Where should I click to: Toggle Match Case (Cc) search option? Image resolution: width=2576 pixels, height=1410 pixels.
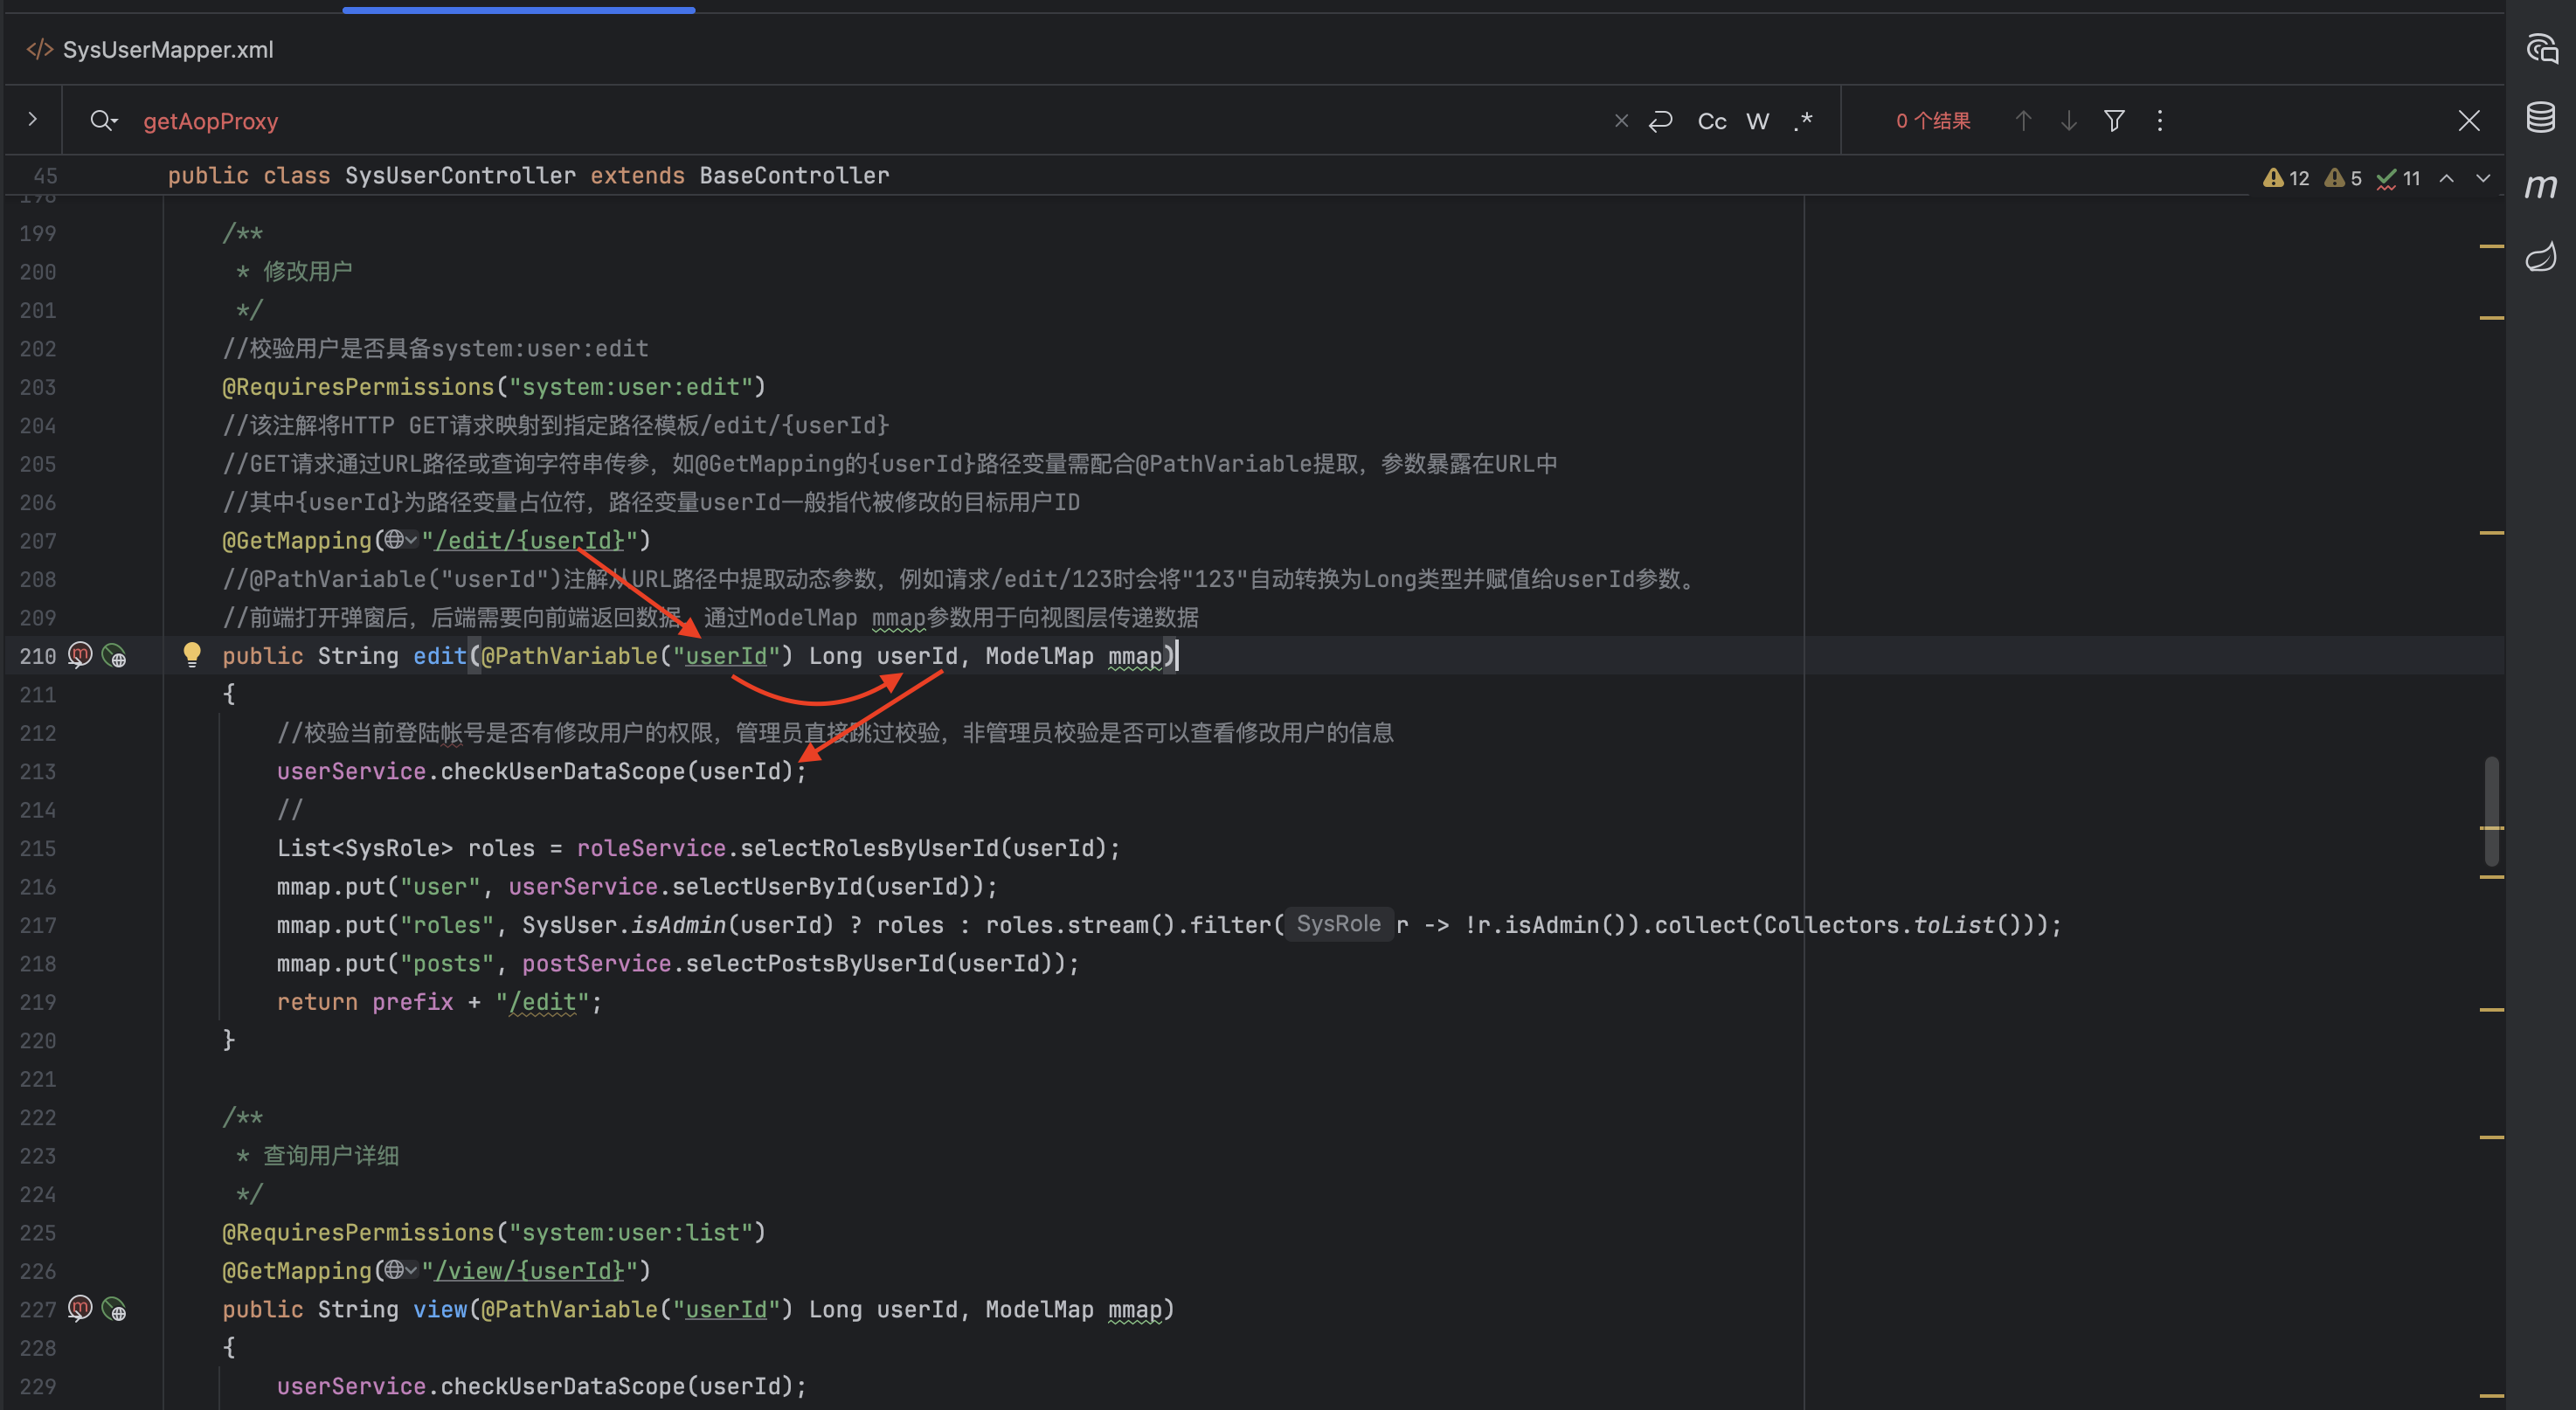pos(1712,121)
